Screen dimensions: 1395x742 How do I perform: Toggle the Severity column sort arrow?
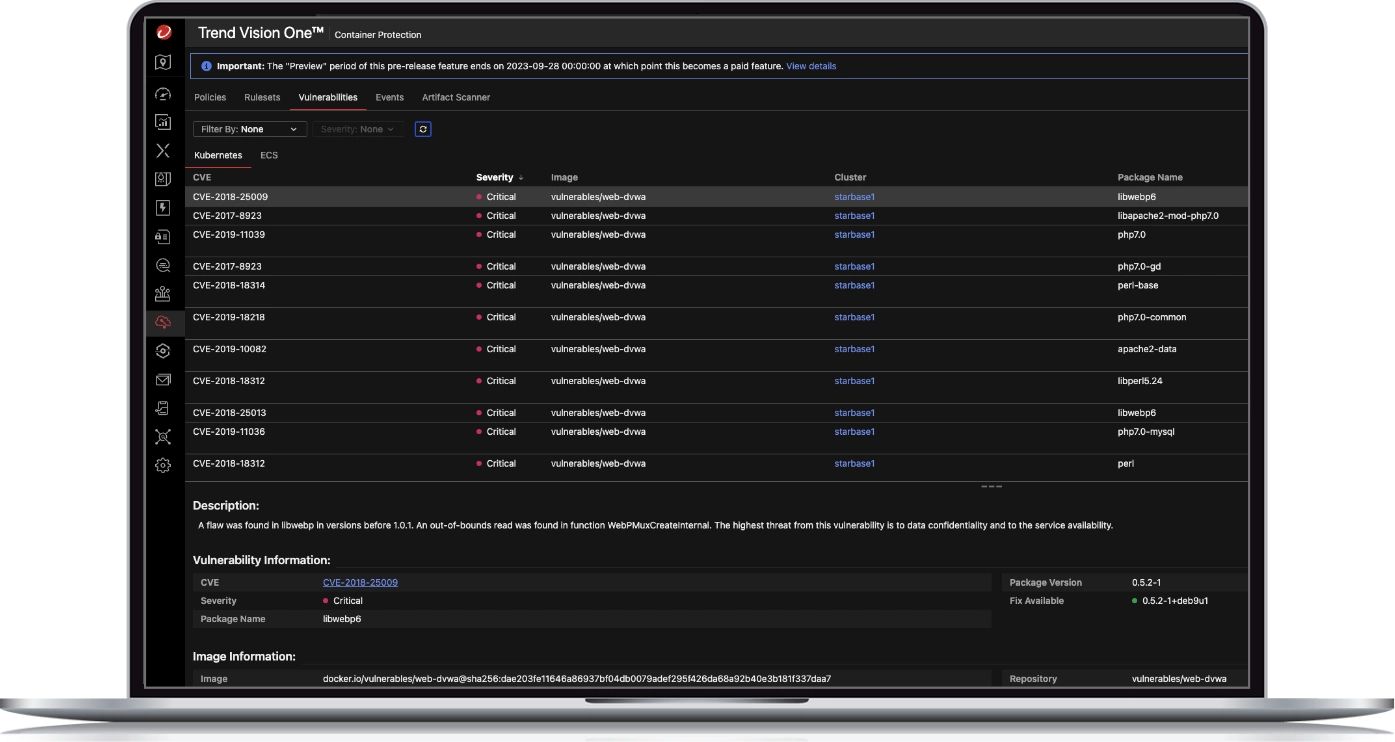pyautogui.click(x=521, y=178)
